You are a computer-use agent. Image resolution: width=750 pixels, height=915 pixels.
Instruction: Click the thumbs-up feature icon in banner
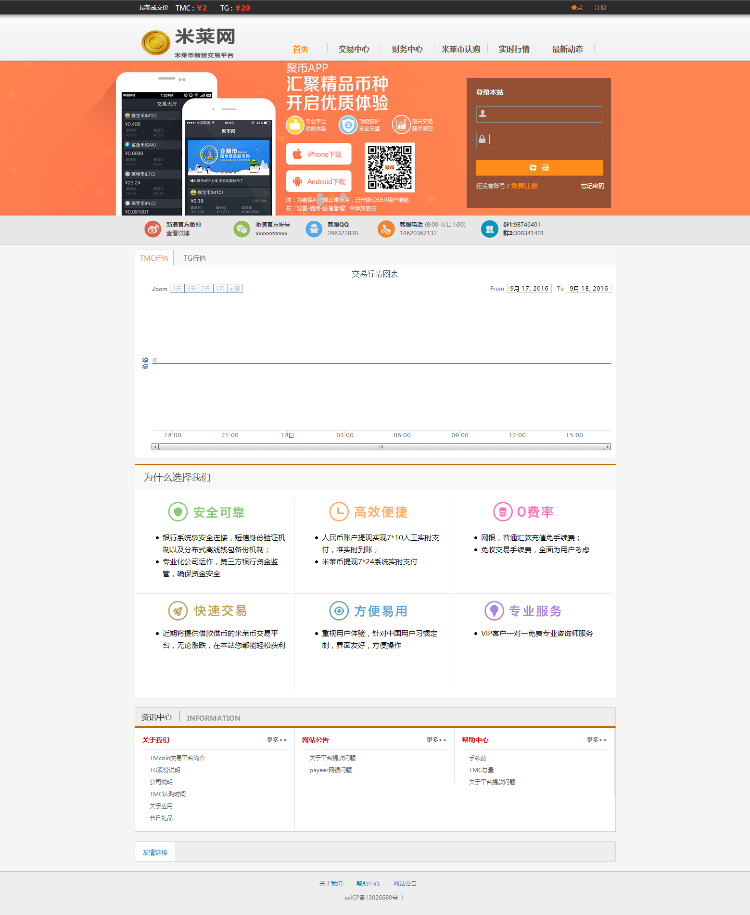295,125
